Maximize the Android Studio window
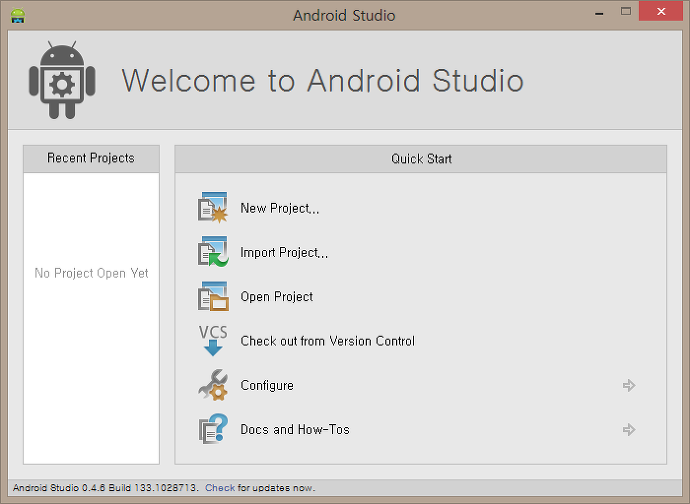Screen dimensions: 690x504 [626, 11]
